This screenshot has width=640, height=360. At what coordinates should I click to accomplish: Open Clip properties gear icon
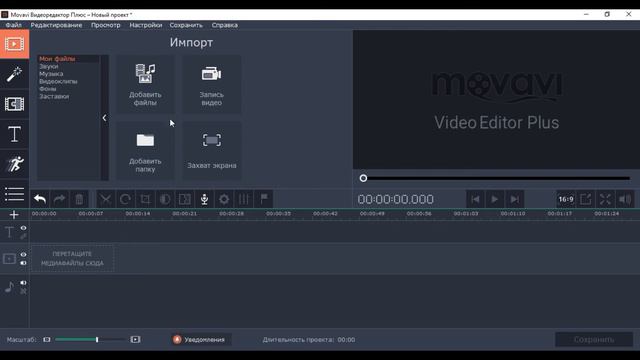(x=224, y=199)
